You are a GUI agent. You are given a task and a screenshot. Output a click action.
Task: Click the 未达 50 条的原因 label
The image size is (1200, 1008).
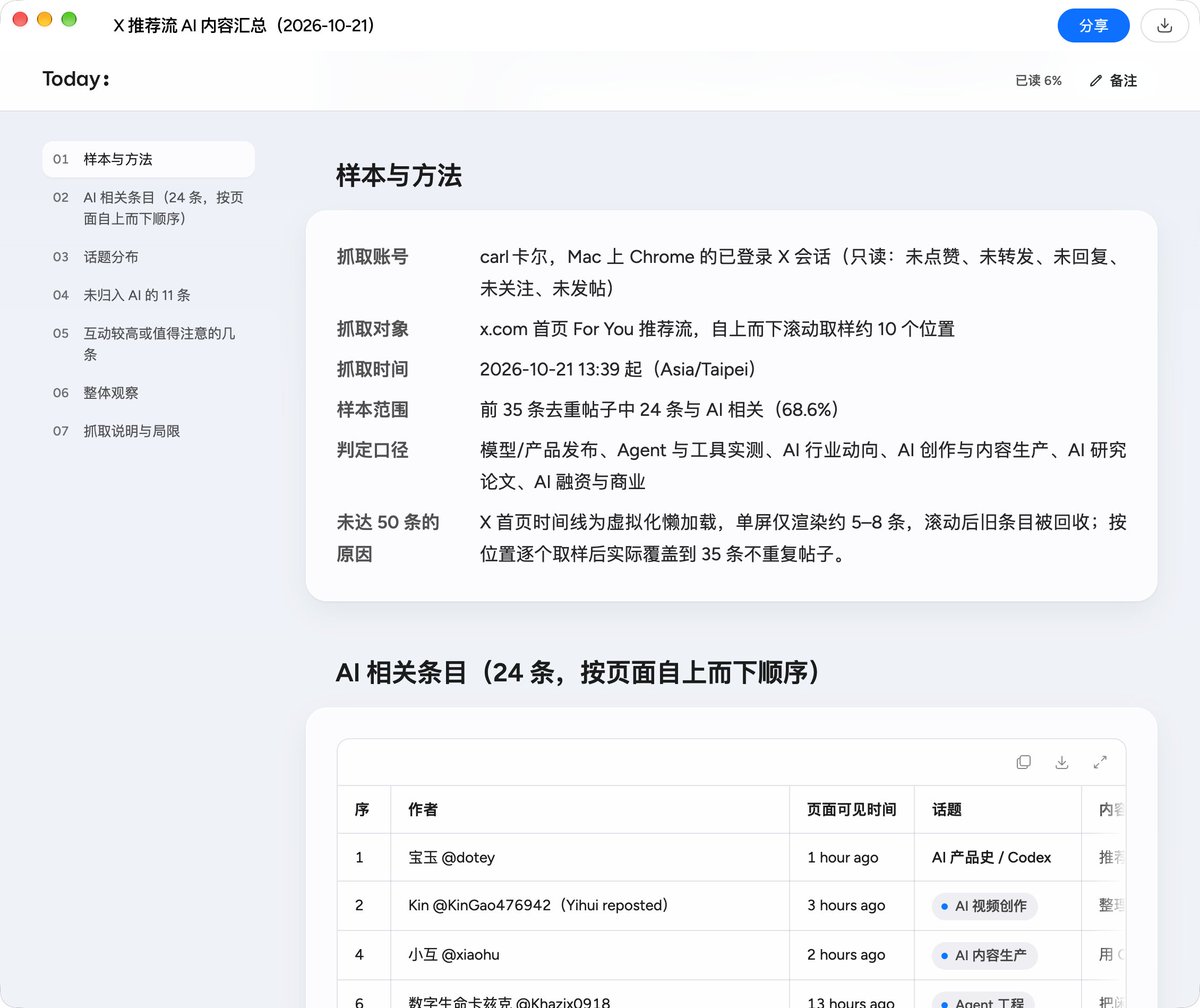(388, 537)
